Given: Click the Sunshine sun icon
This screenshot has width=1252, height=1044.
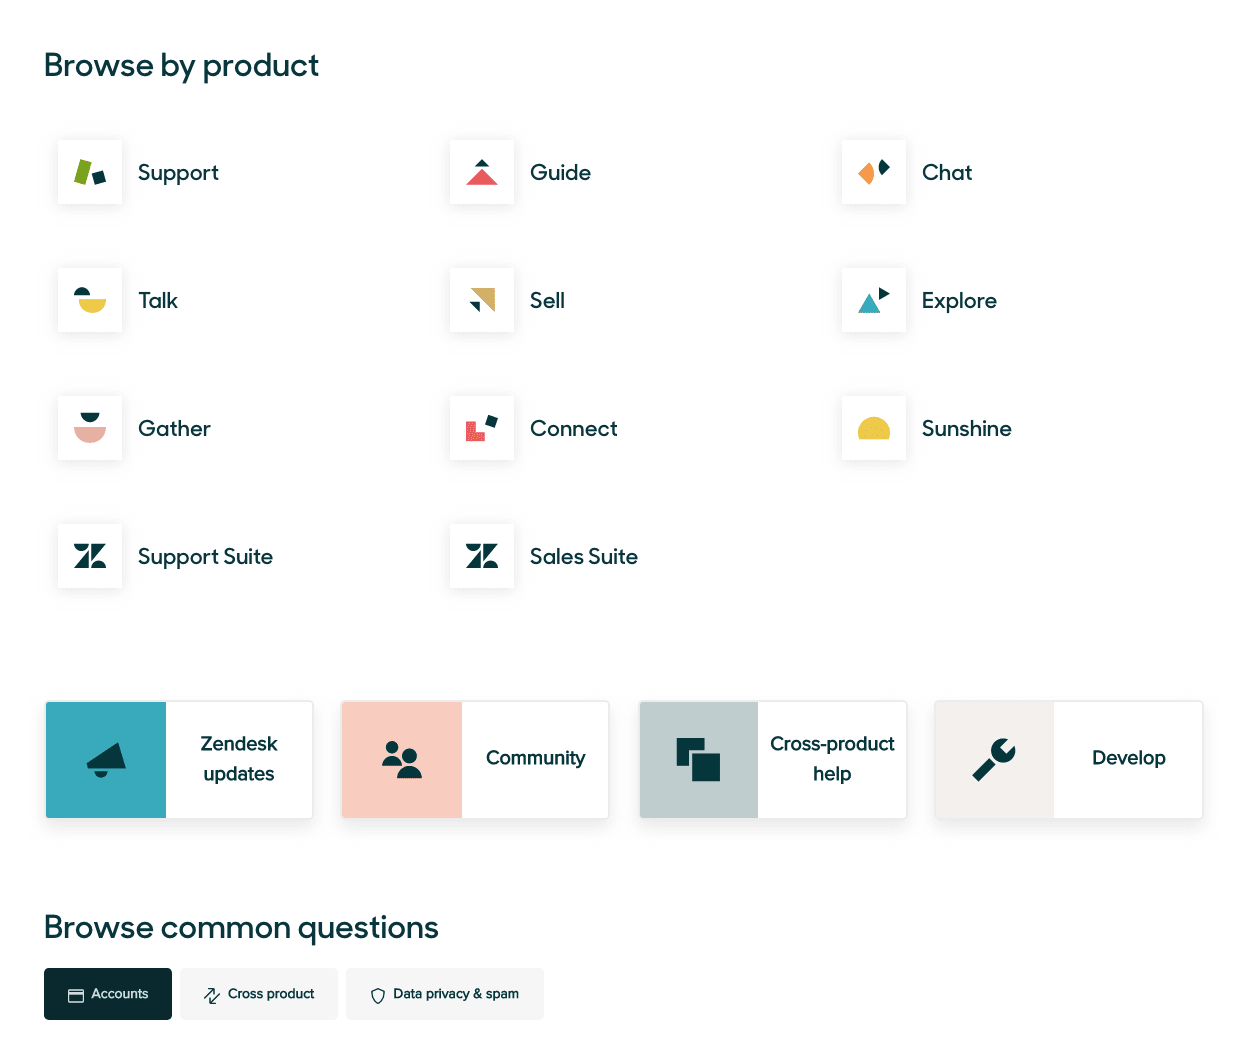Looking at the screenshot, I should click(x=874, y=428).
